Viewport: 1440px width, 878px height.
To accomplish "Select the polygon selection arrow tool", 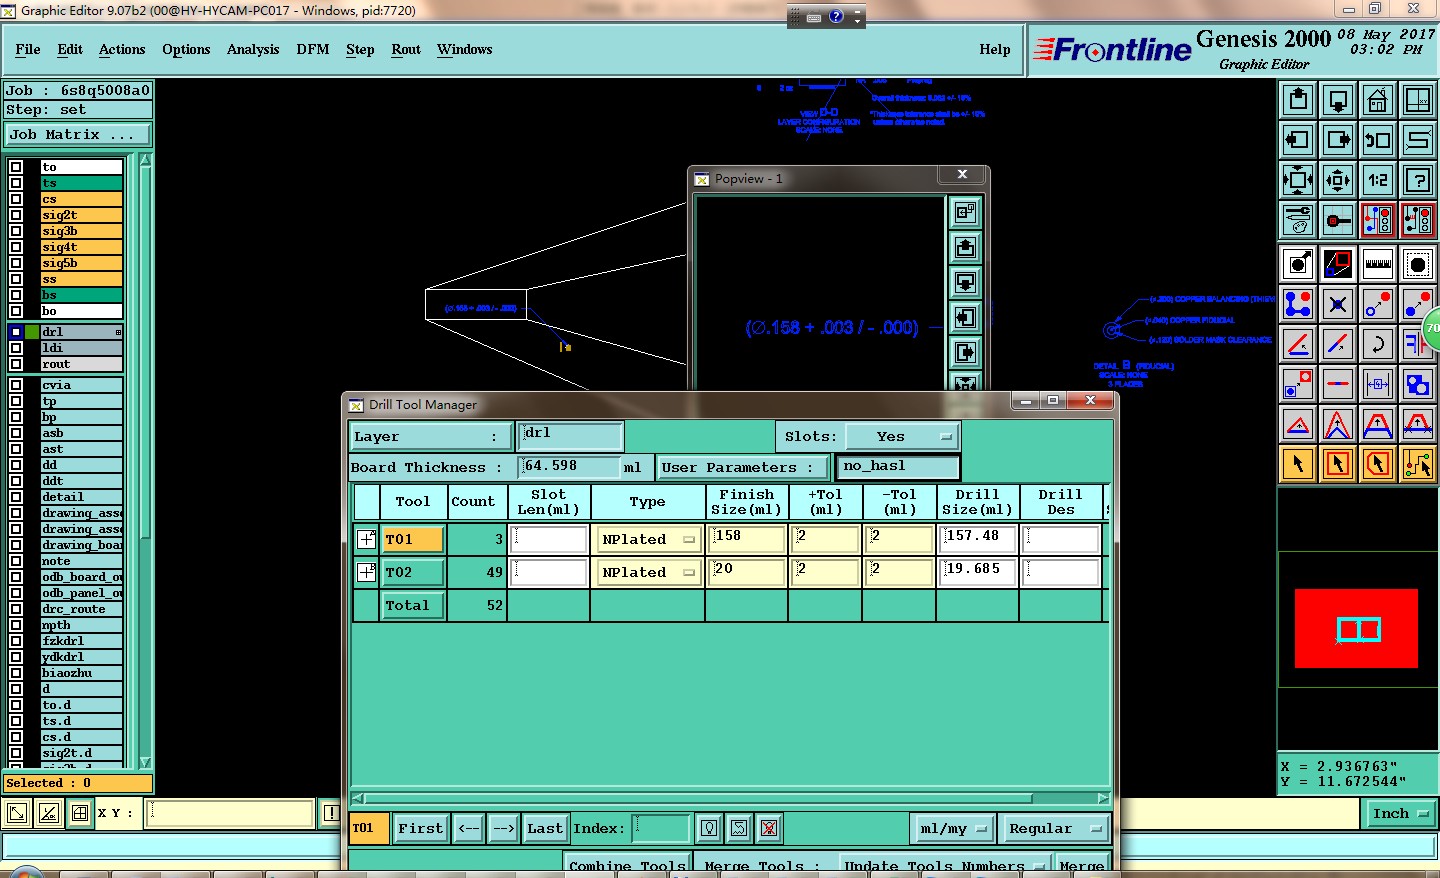I will [x=1378, y=464].
